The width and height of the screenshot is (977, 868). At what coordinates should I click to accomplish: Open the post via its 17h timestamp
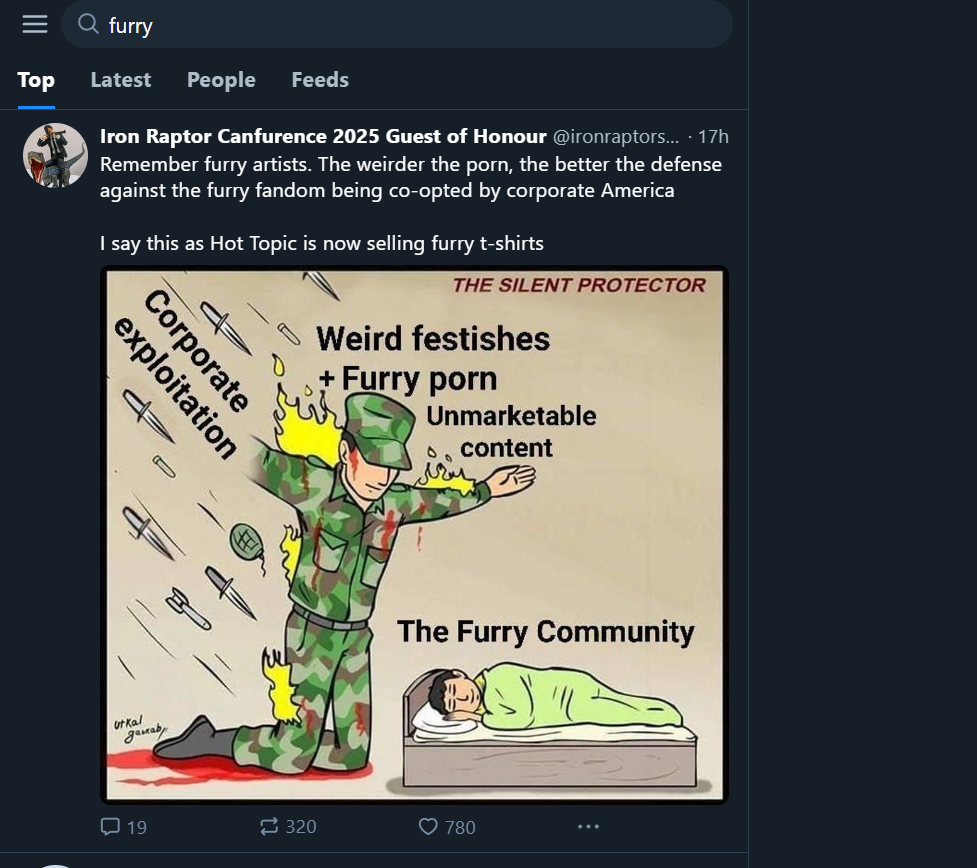(x=713, y=136)
